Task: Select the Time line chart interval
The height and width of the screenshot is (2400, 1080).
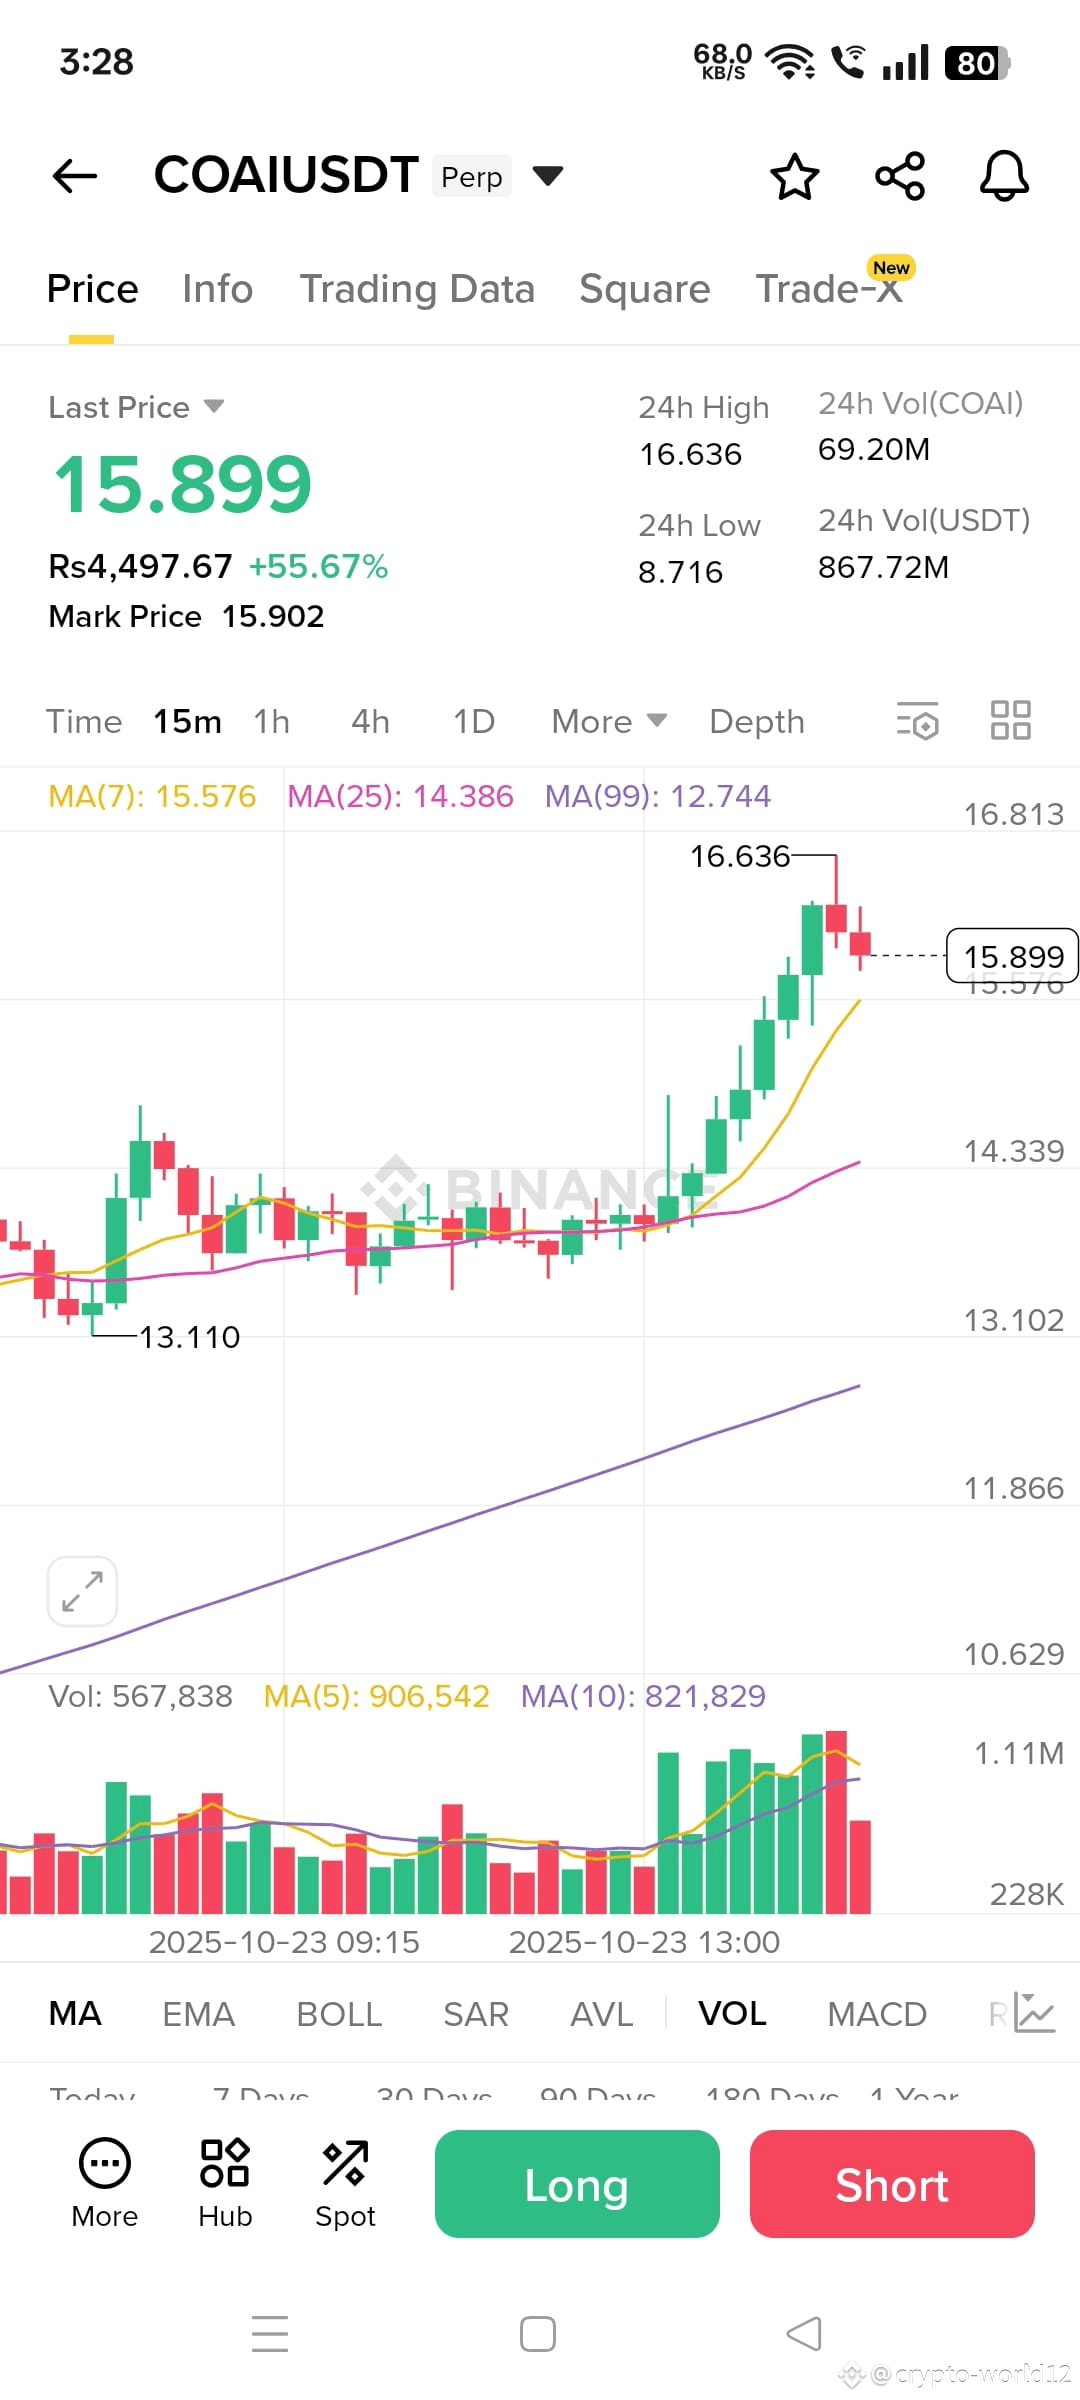Action: point(84,721)
